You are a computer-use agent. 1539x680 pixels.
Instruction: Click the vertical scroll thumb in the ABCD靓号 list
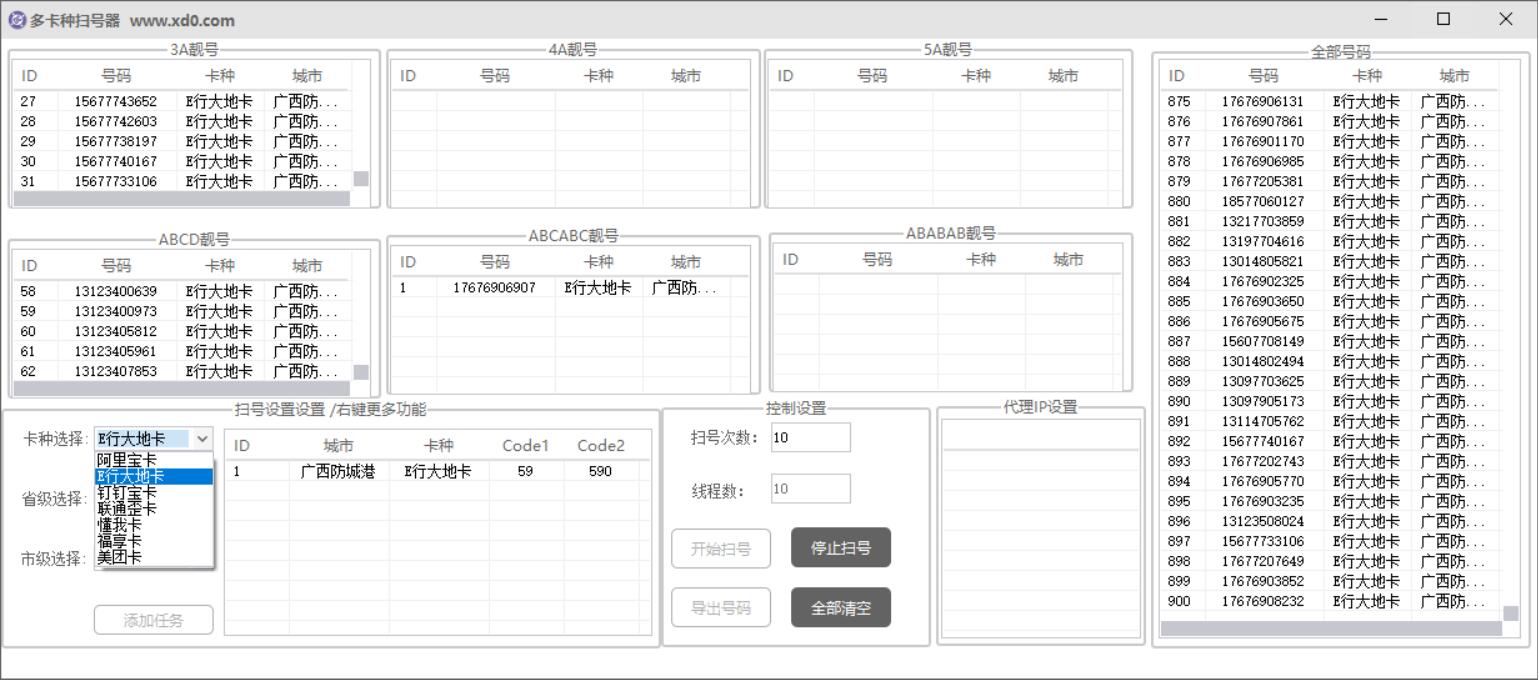coord(361,372)
